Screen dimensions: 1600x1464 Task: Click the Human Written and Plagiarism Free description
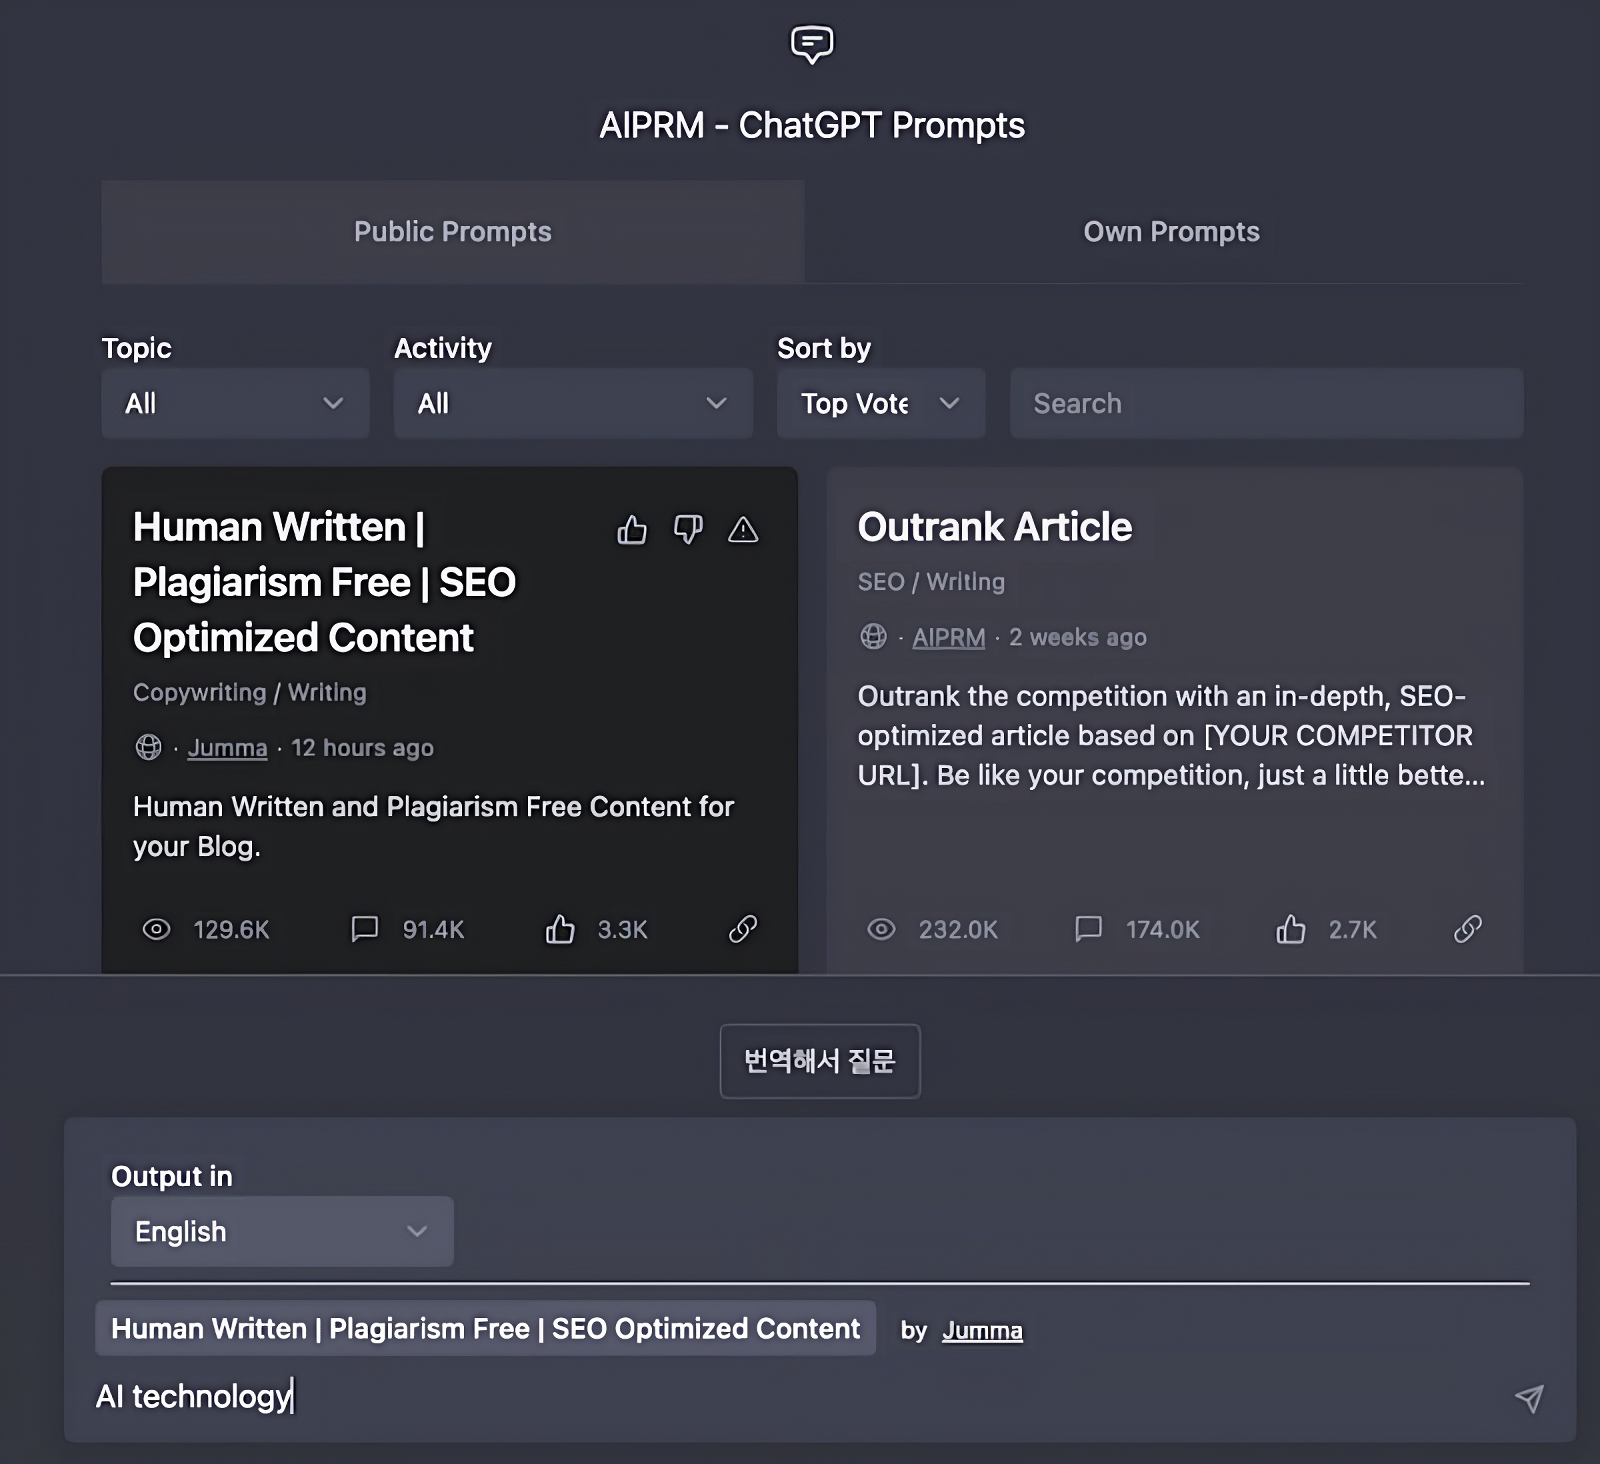coord(433,826)
